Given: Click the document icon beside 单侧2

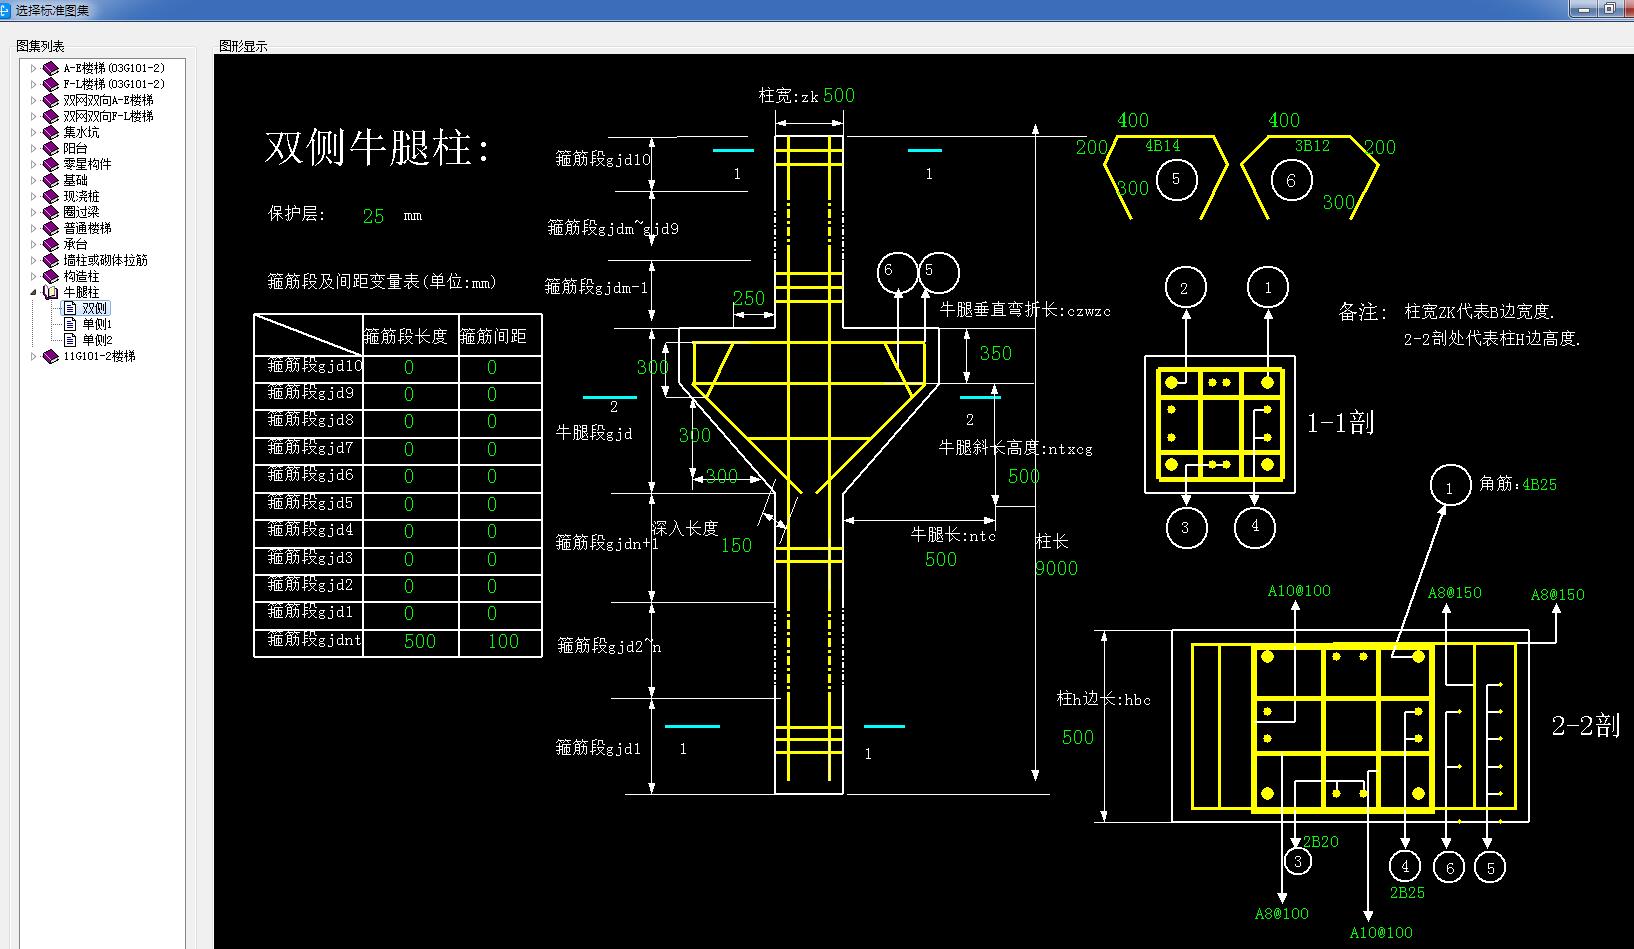Looking at the screenshot, I should click(70, 340).
